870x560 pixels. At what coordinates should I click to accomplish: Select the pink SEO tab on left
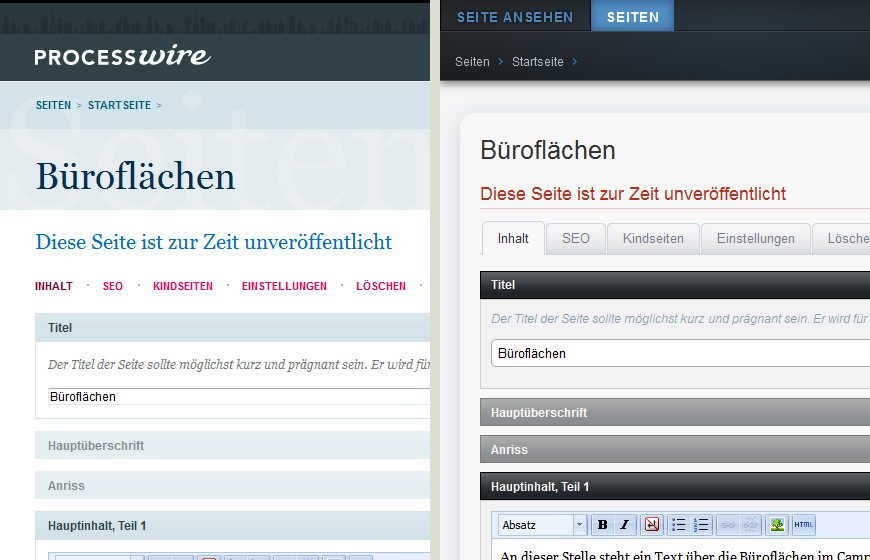[113, 286]
